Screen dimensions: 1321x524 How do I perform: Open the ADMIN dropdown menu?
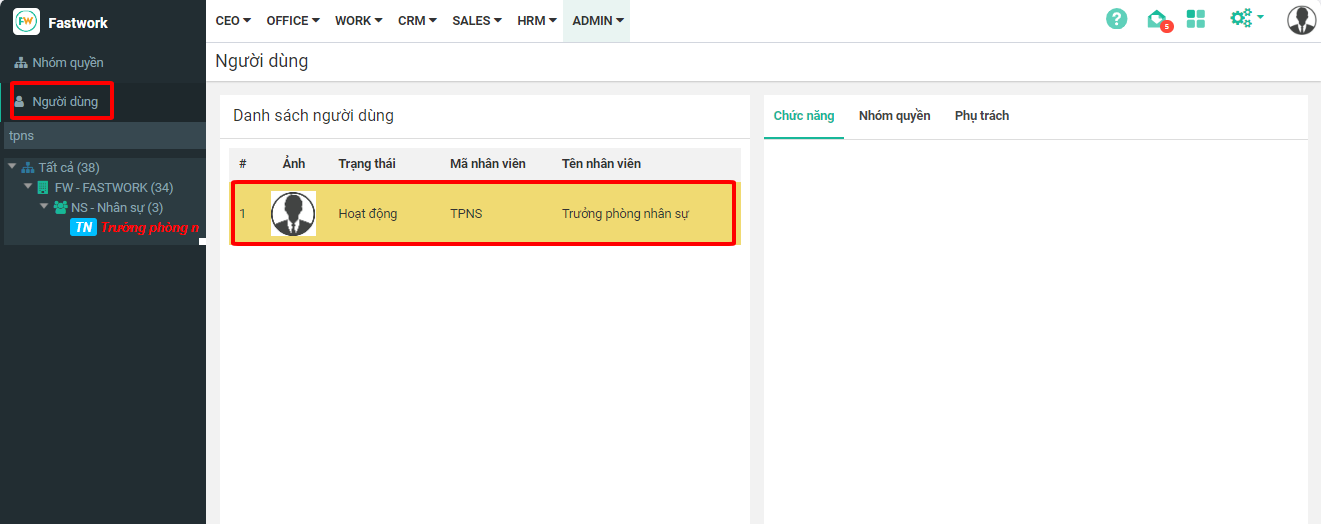597,21
